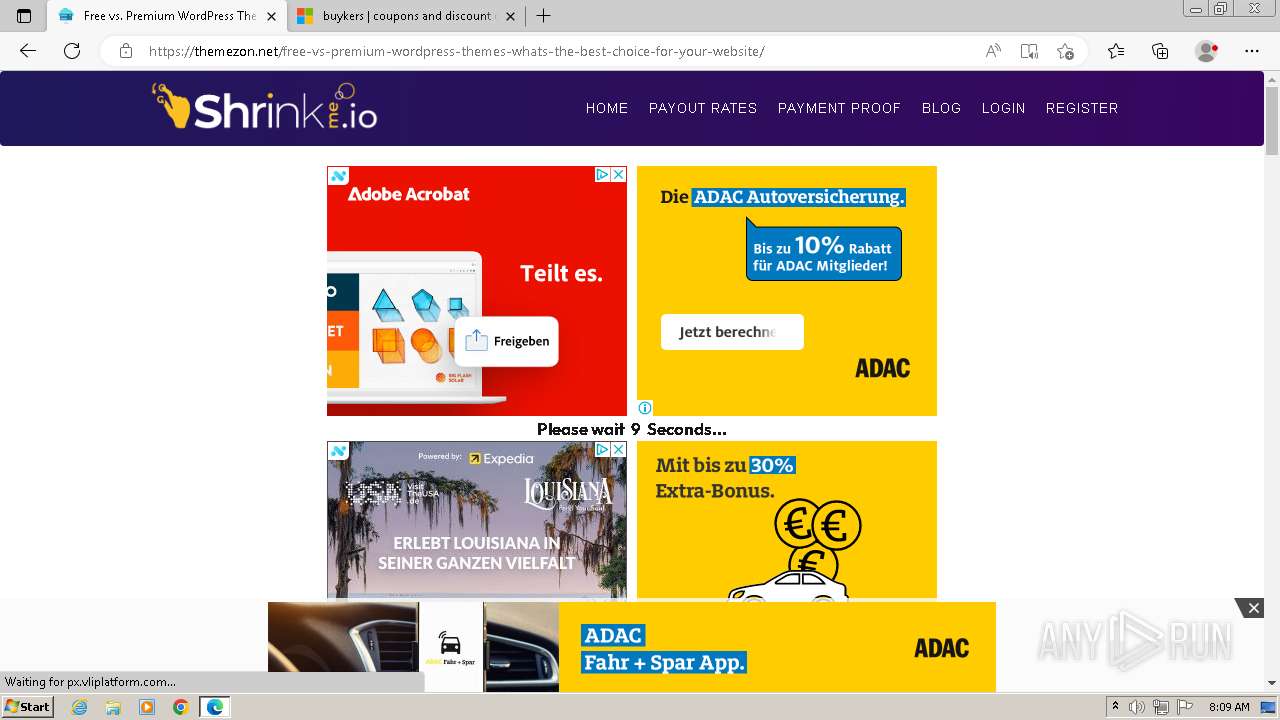This screenshot has width=1280, height=720.
Task: Open the browser profile avatar
Action: pos(1206,51)
